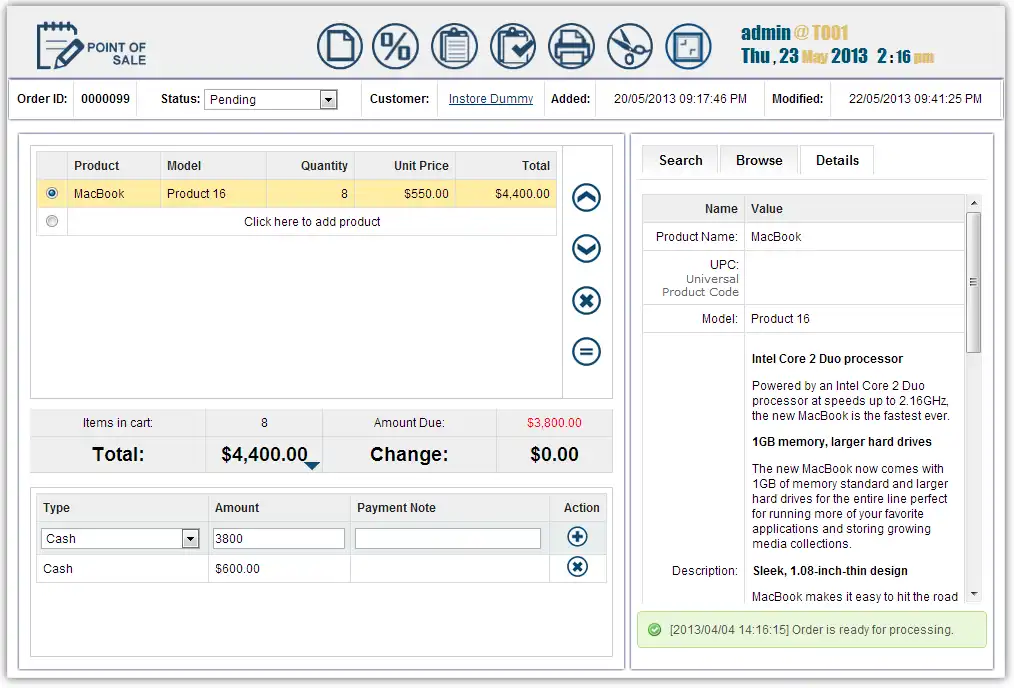Open the percent discount icon
This screenshot has height=688, width=1014.
[396, 47]
